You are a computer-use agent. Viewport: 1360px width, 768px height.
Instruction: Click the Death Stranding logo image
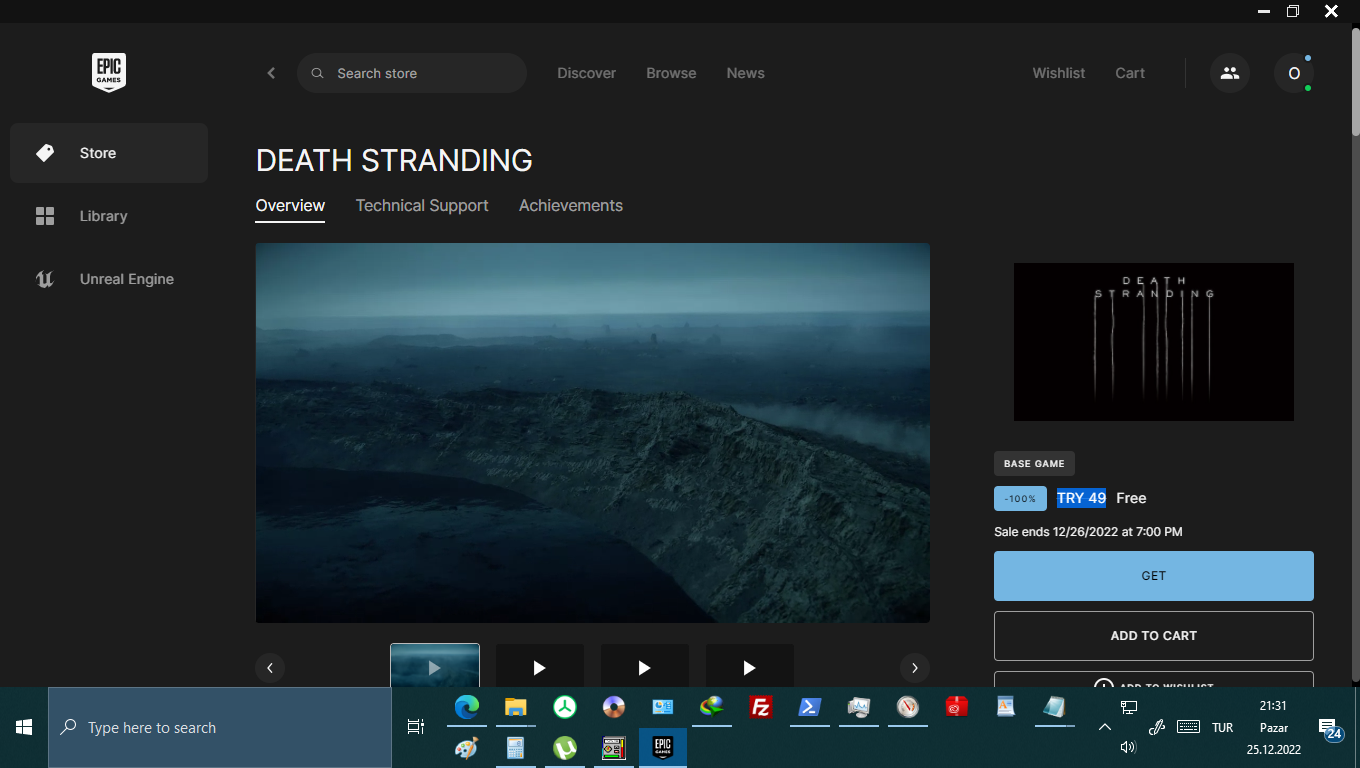click(x=1154, y=342)
